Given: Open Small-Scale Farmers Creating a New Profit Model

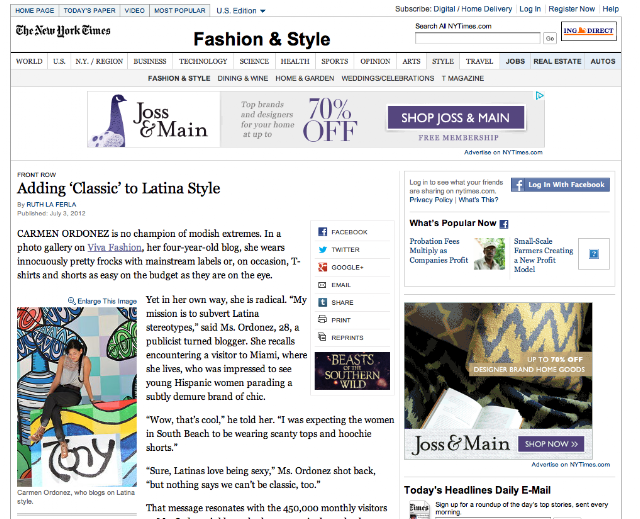Looking at the screenshot, I should [x=543, y=255].
